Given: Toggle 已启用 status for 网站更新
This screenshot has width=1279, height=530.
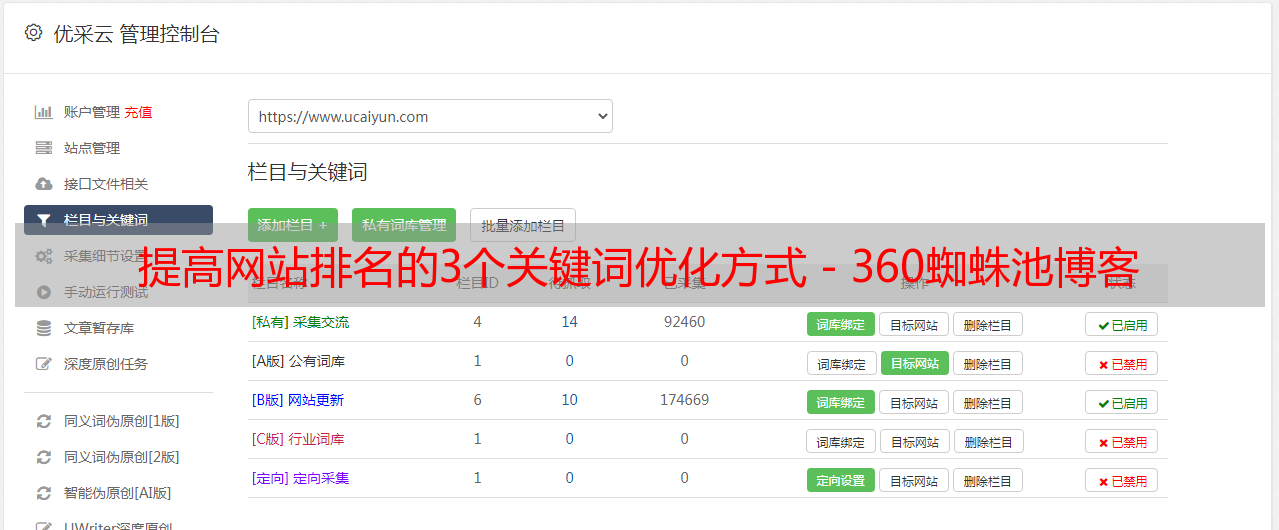Looking at the screenshot, I should (x=1122, y=402).
